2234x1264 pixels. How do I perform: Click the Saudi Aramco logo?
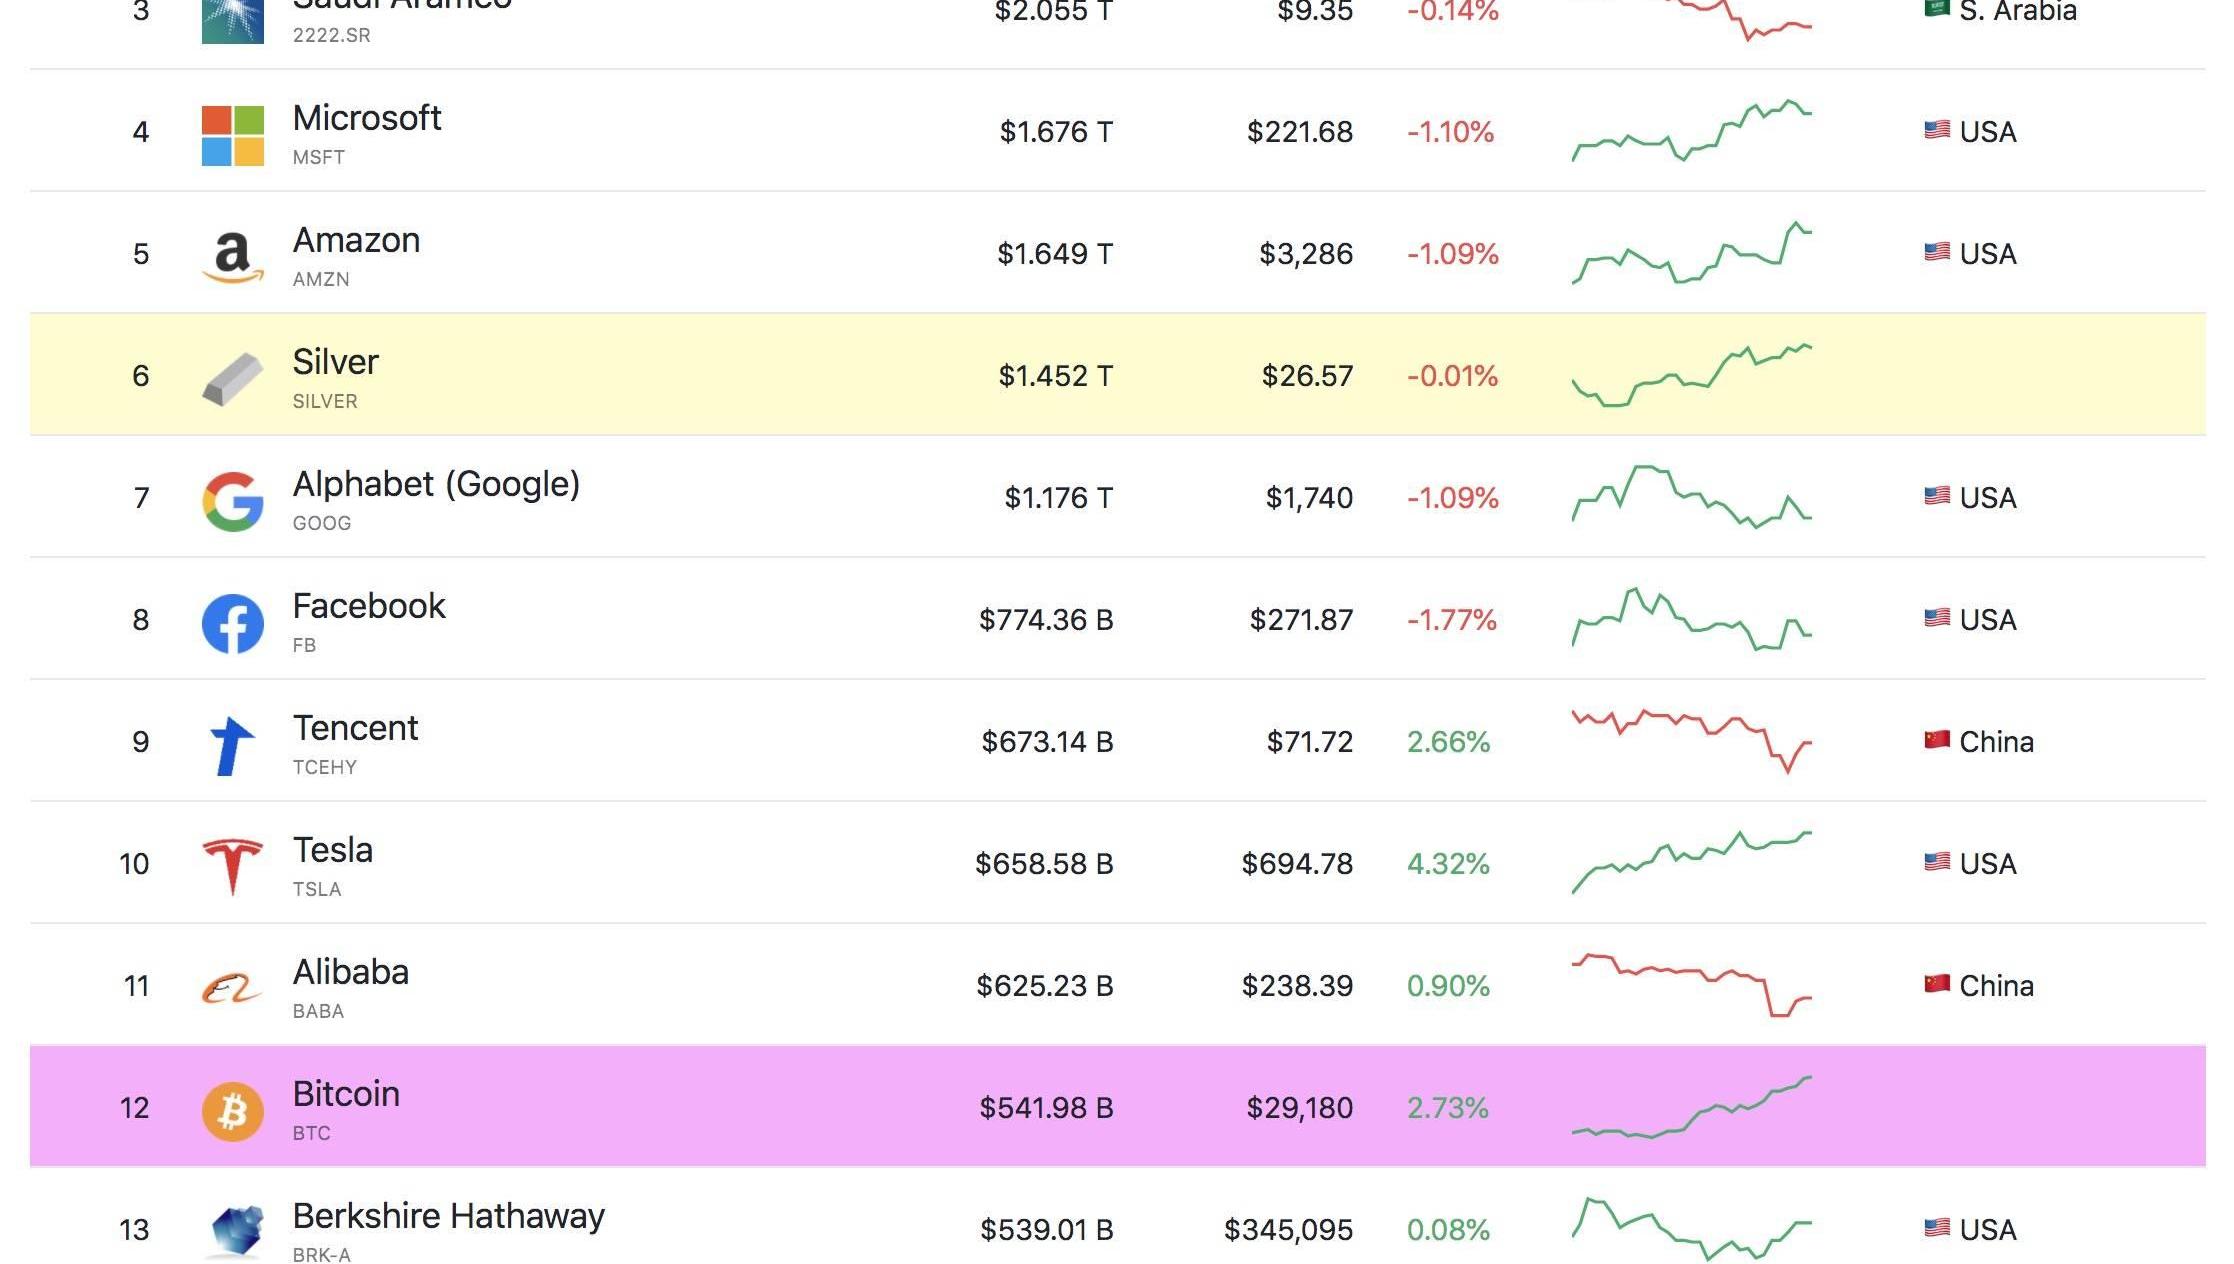point(233,20)
